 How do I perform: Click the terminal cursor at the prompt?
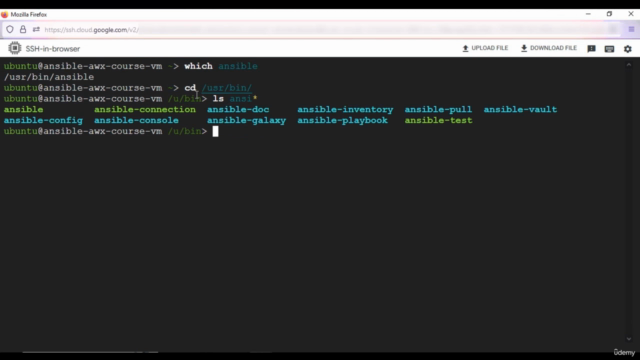[216, 131]
